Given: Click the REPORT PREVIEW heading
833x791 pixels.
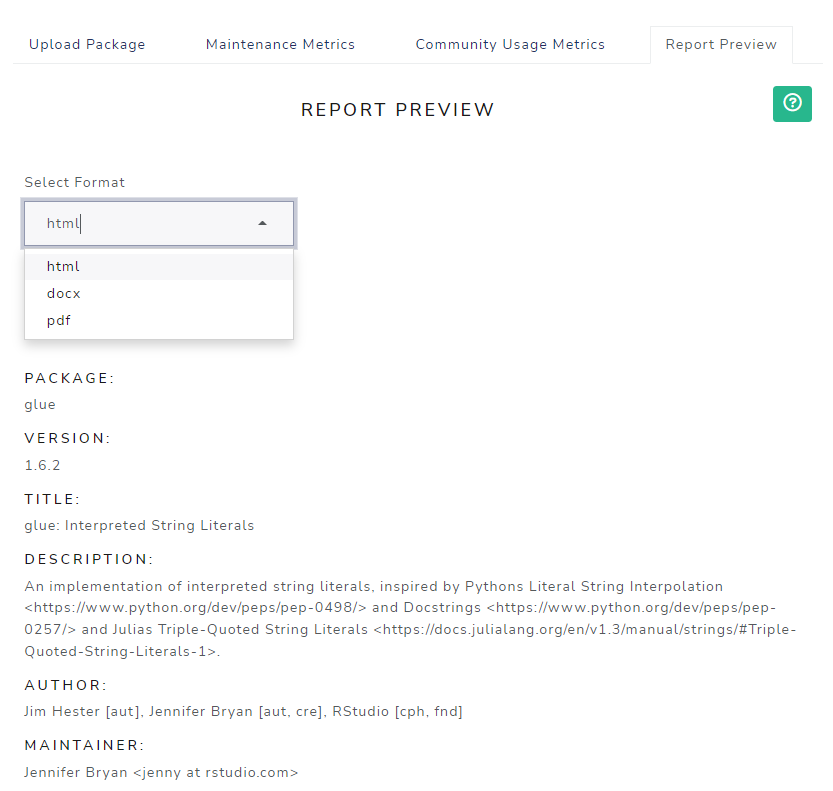Looking at the screenshot, I should pos(398,110).
